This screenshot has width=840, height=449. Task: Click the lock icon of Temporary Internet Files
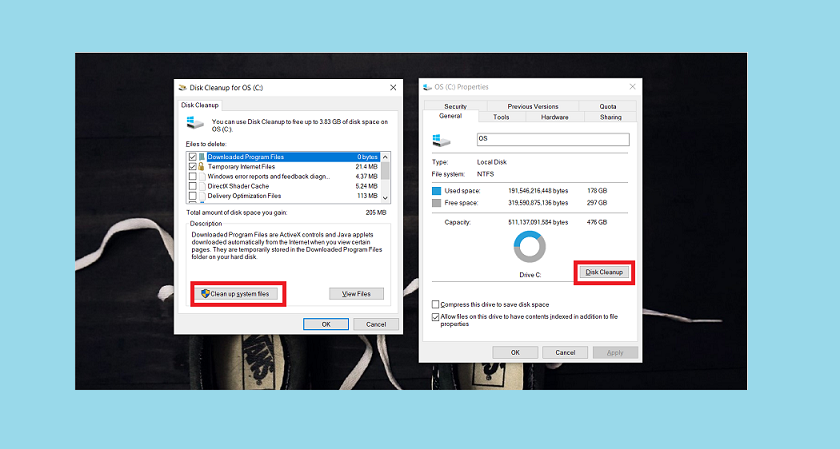(201, 167)
